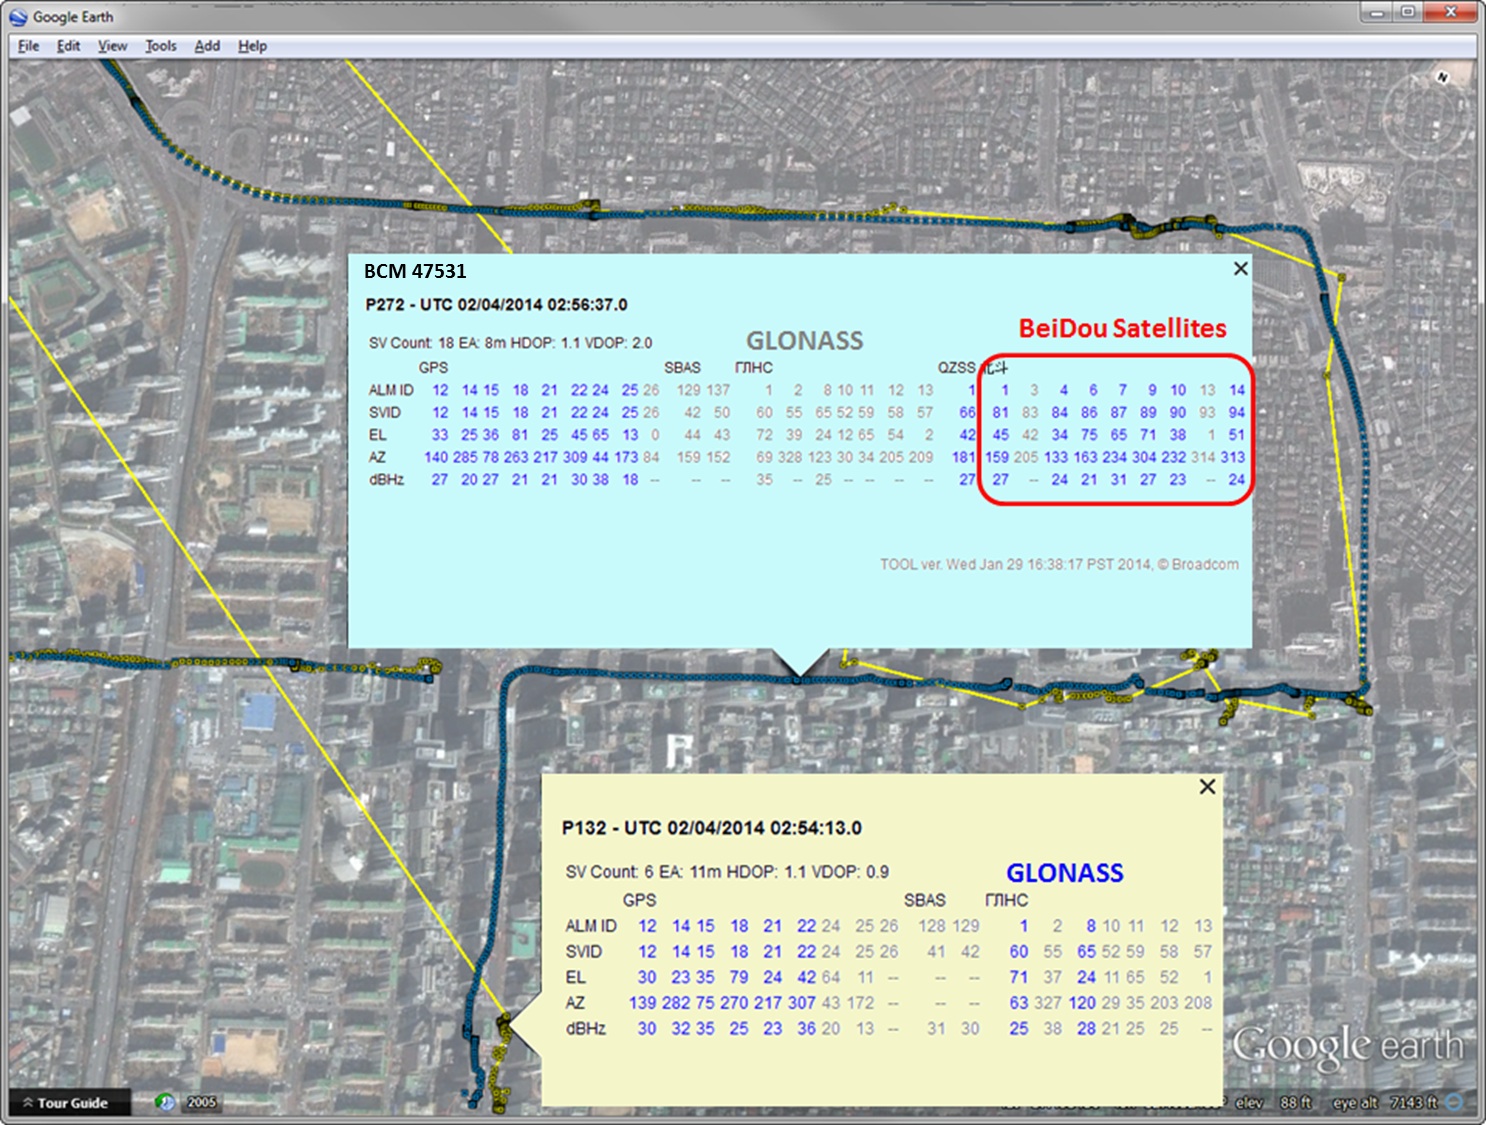Click ALM ID row label in yellow balloon

coord(591,926)
